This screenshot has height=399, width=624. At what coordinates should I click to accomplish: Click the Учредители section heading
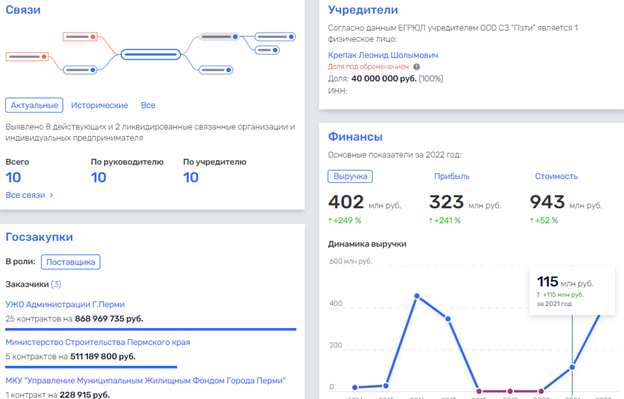tap(363, 10)
